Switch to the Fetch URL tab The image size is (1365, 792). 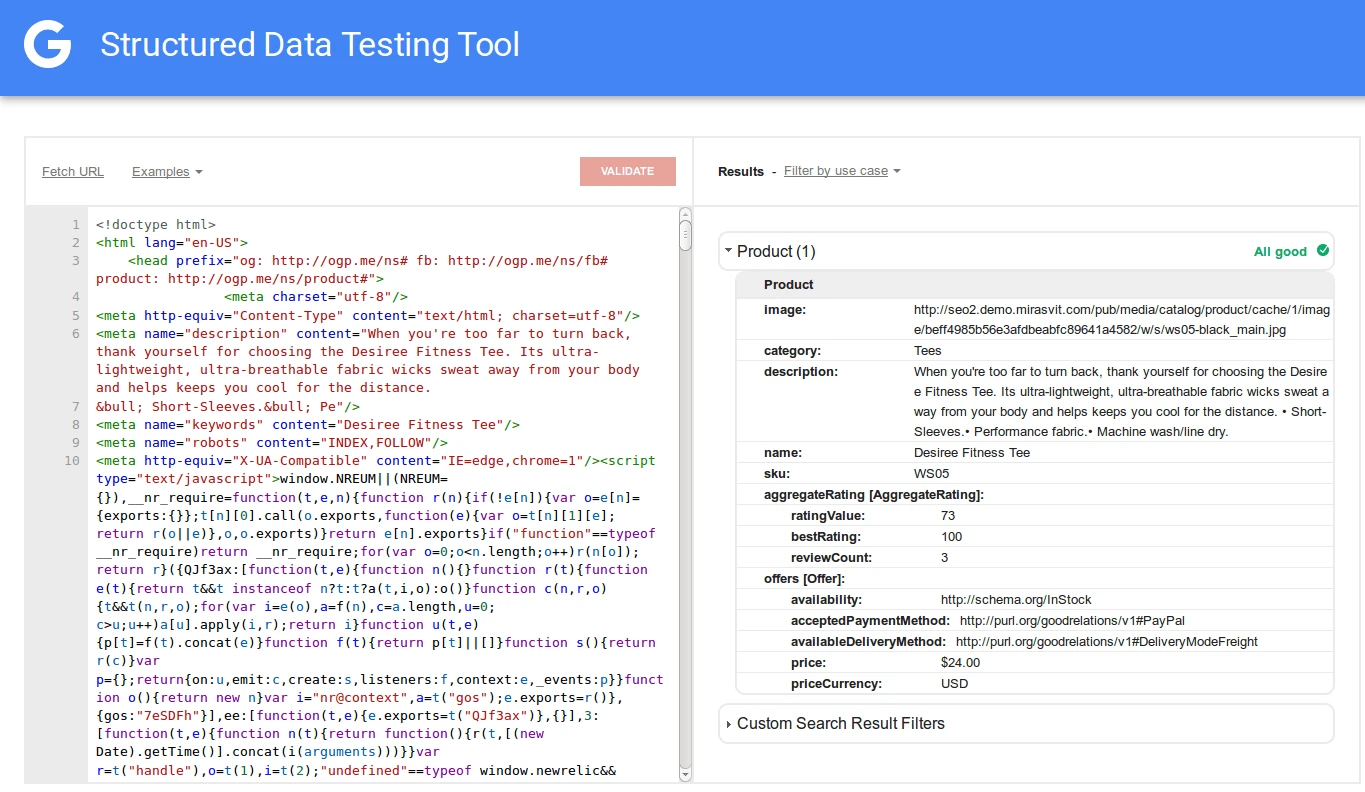point(72,171)
